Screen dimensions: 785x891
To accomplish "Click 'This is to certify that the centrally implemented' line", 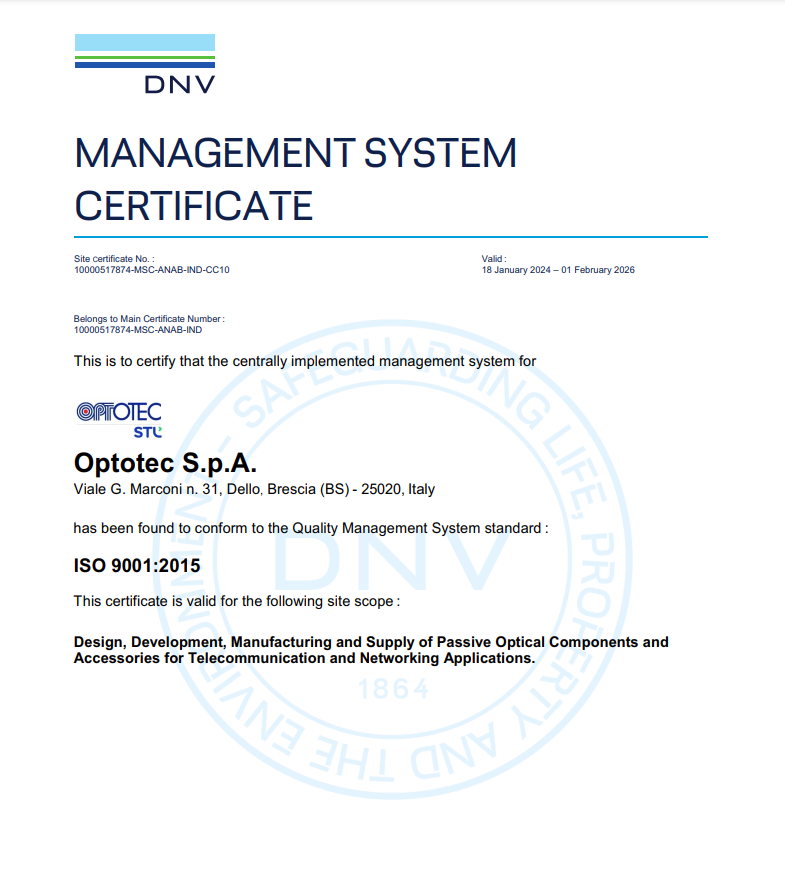I will 305,361.
